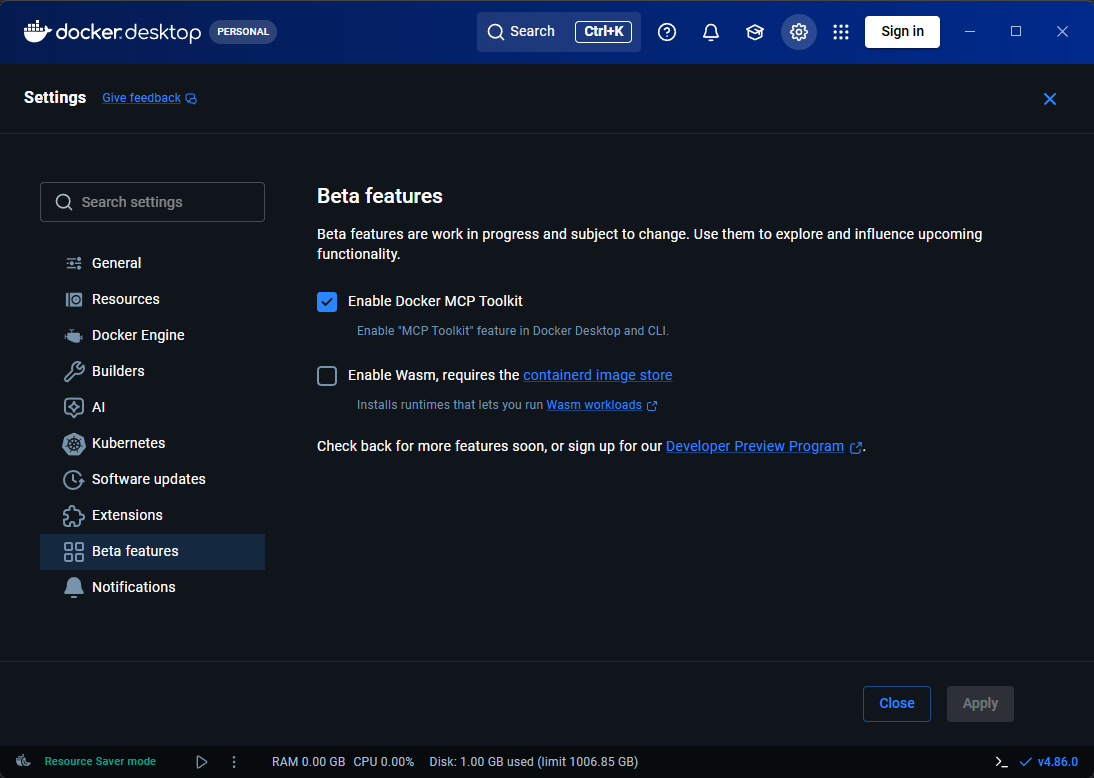Focus the Search settings field

pyautogui.click(x=152, y=202)
